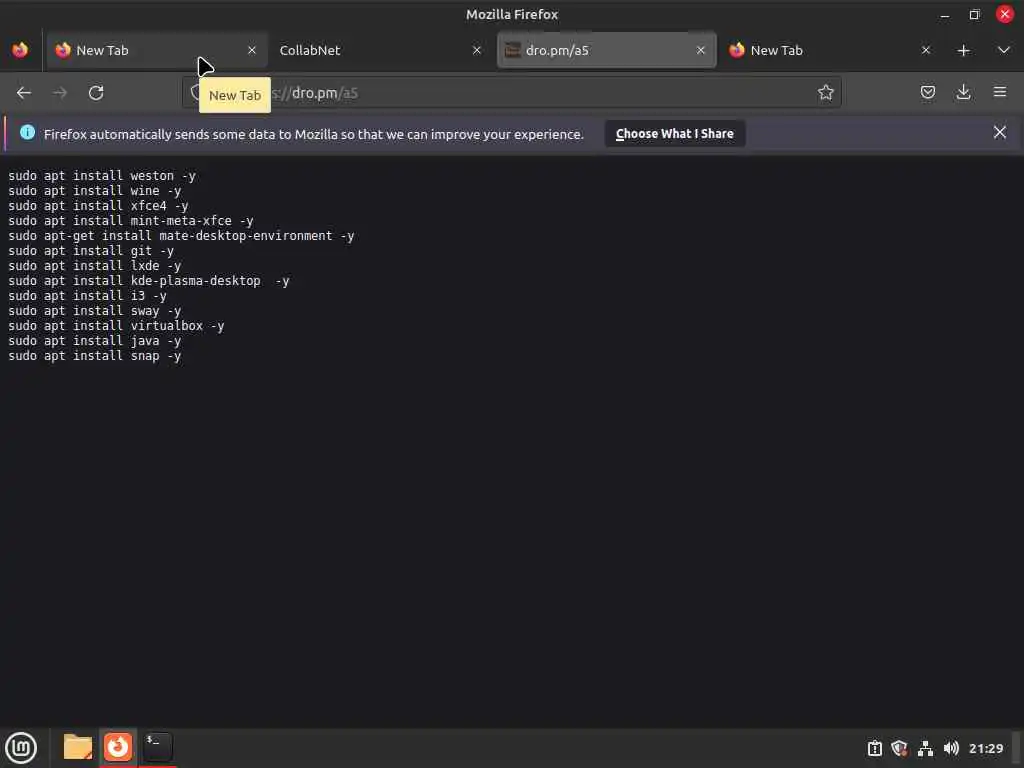Click the line 'sudo apt install weston -y'
Screen dimensions: 1024x768
(102, 176)
